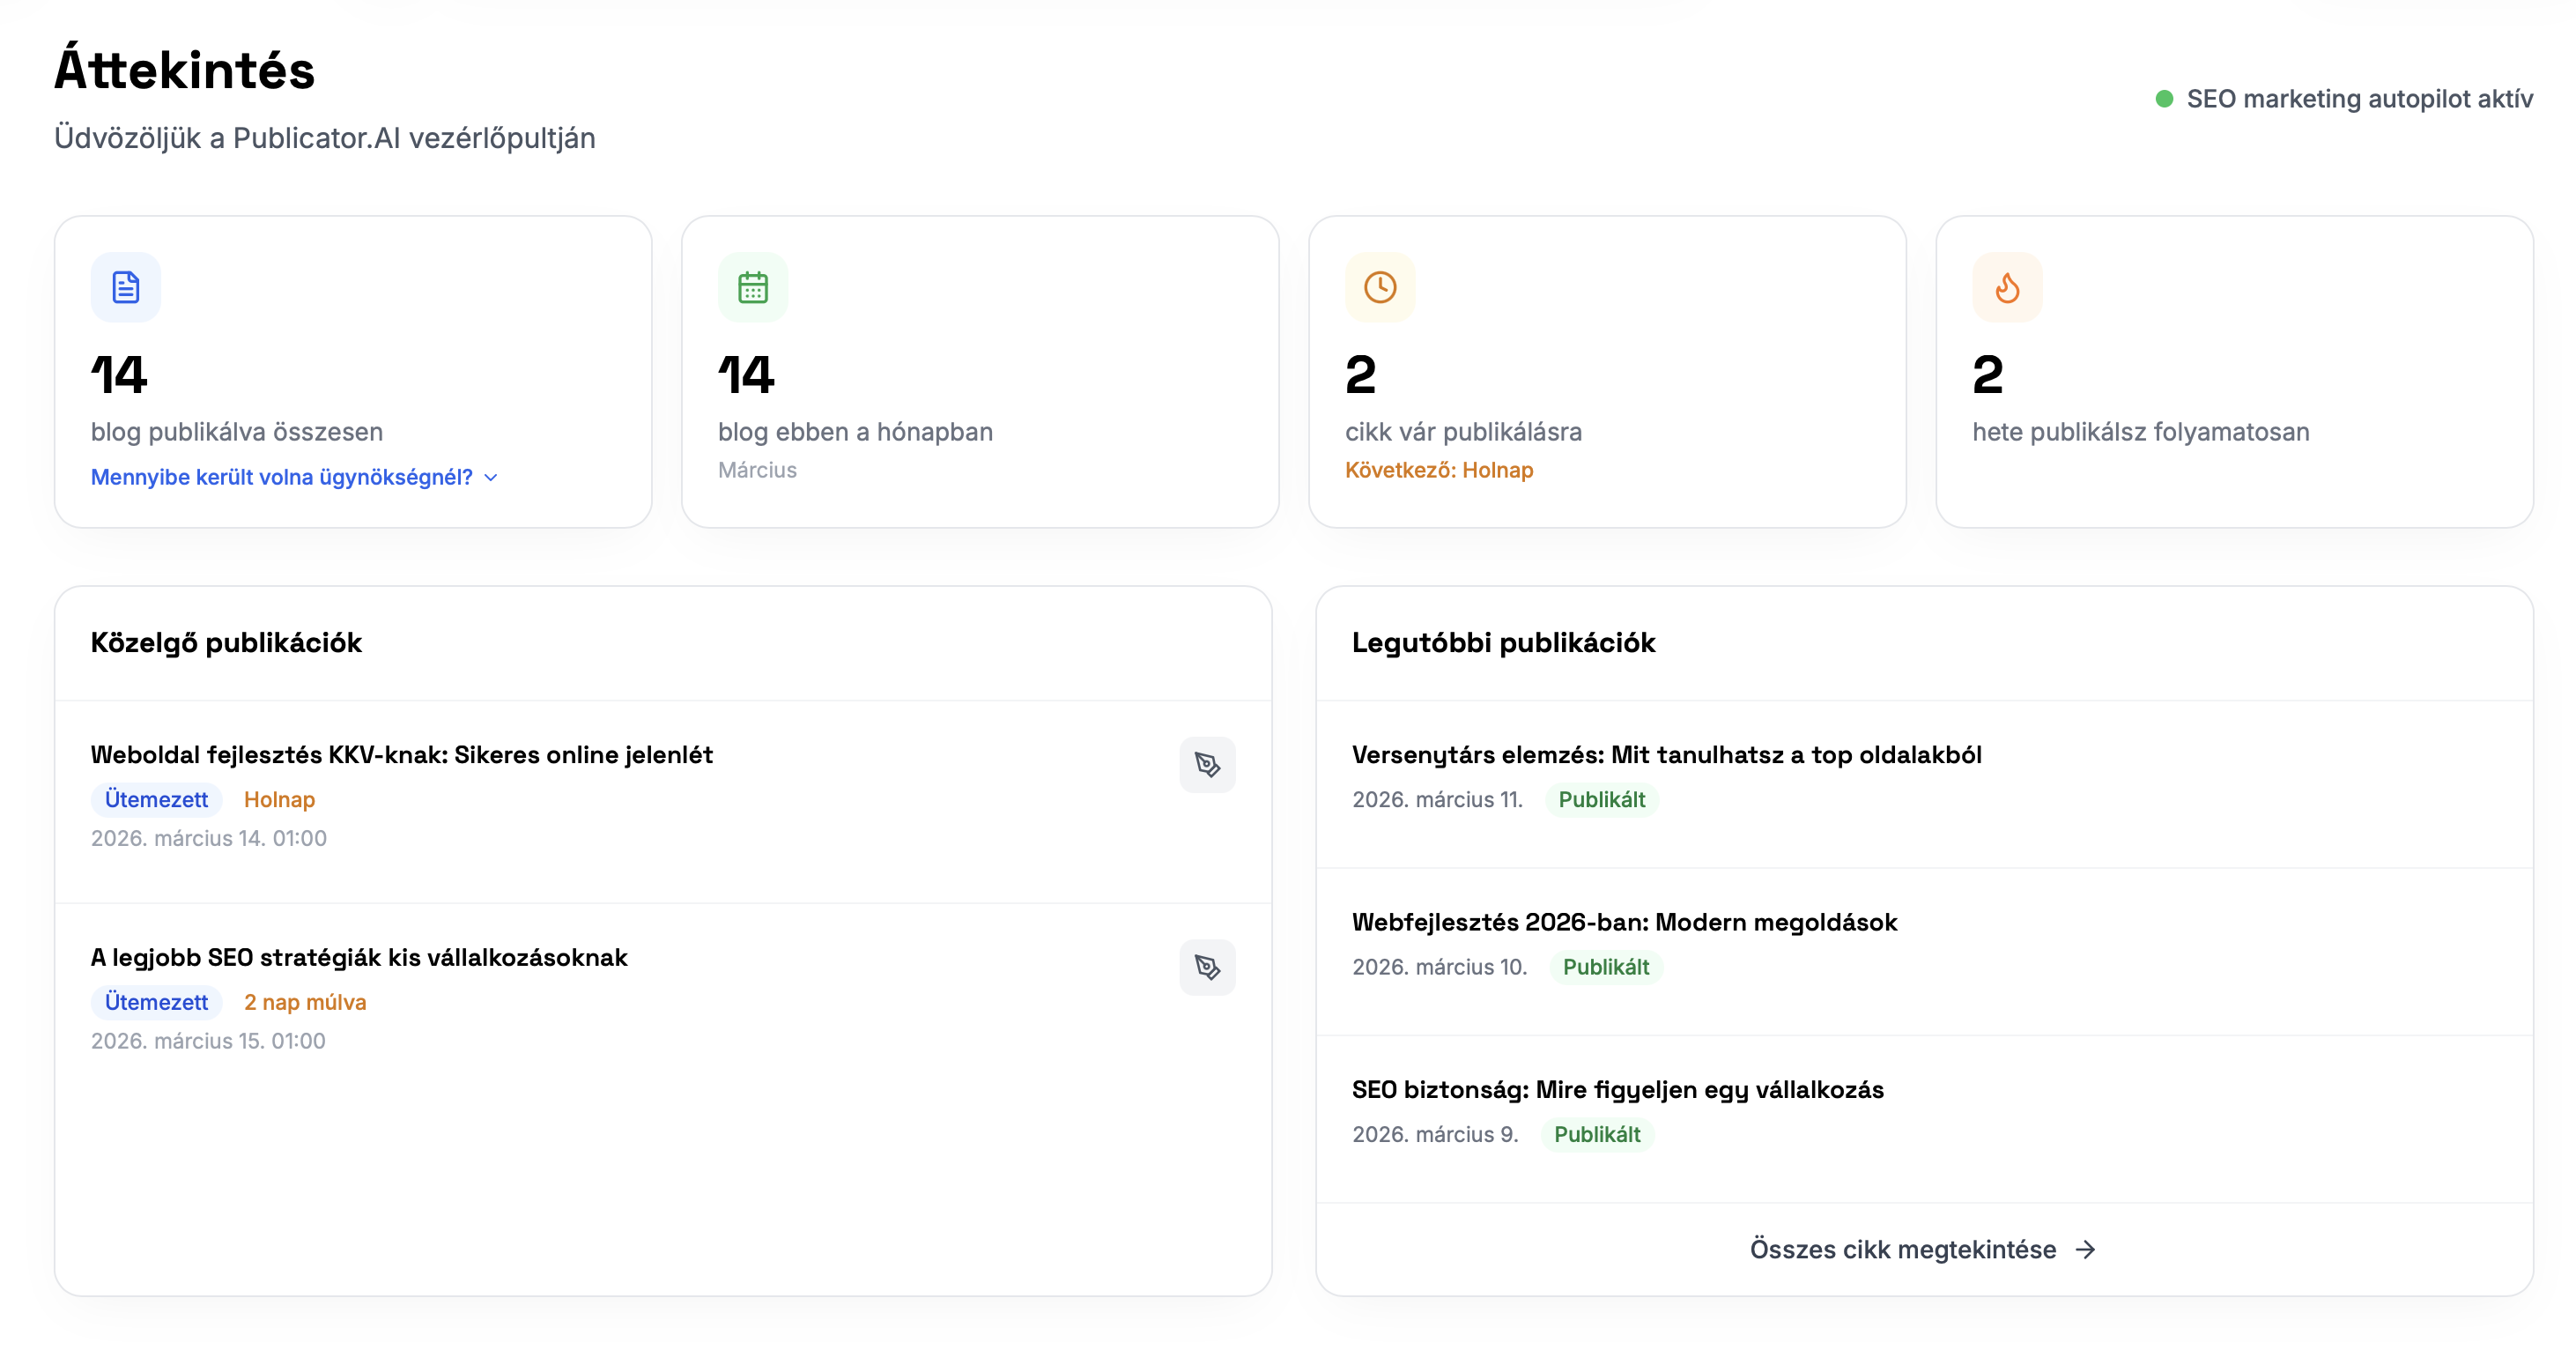Image resolution: width=2576 pixels, height=1350 pixels.
Task: Click the Publikált badge for the március 11 article
Action: pyautogui.click(x=1601, y=799)
